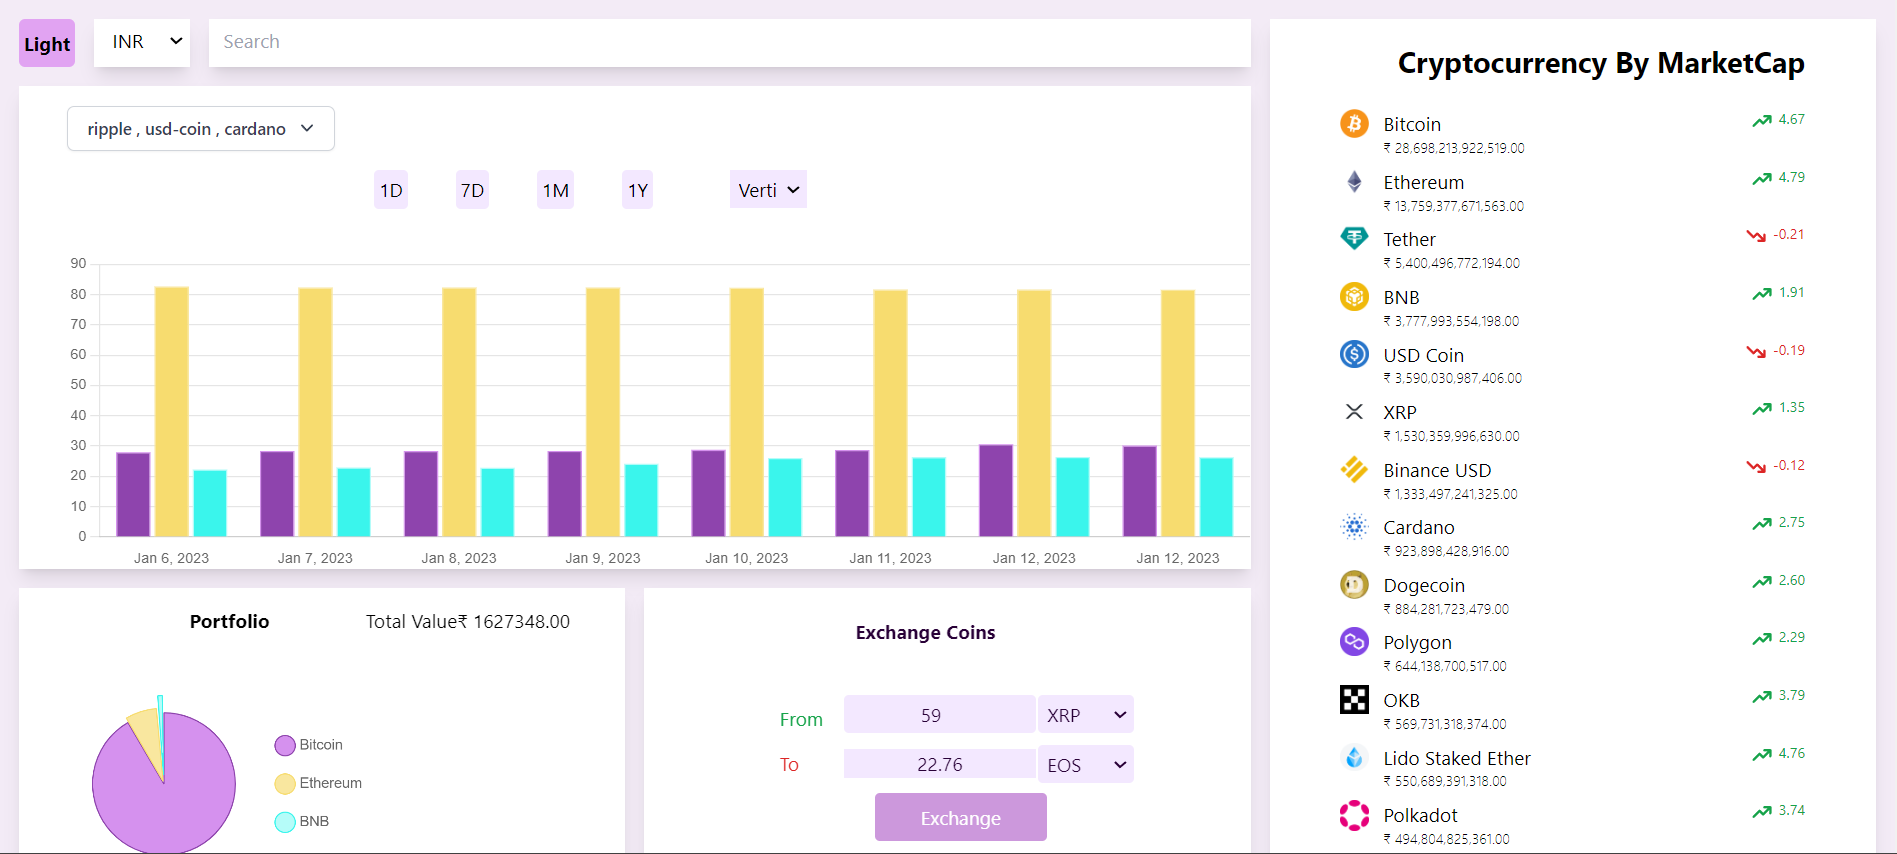Click OKB's green uptrend arrow

pyautogui.click(x=1762, y=697)
